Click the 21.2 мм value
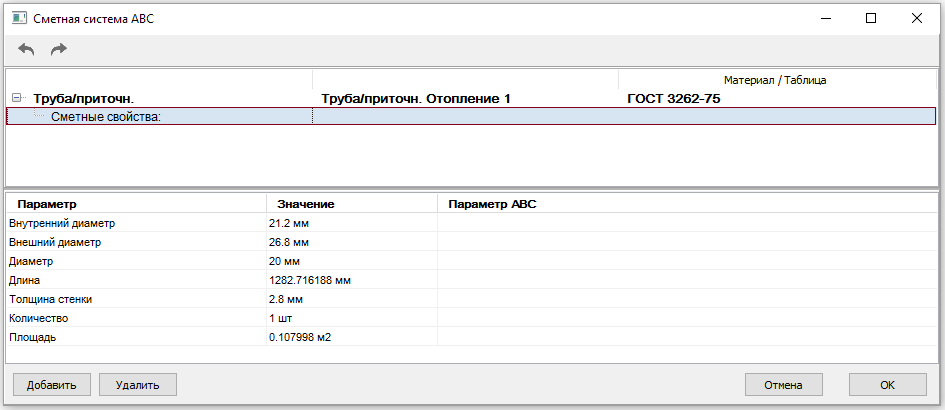Viewport: 945px width, 410px height. (289, 224)
